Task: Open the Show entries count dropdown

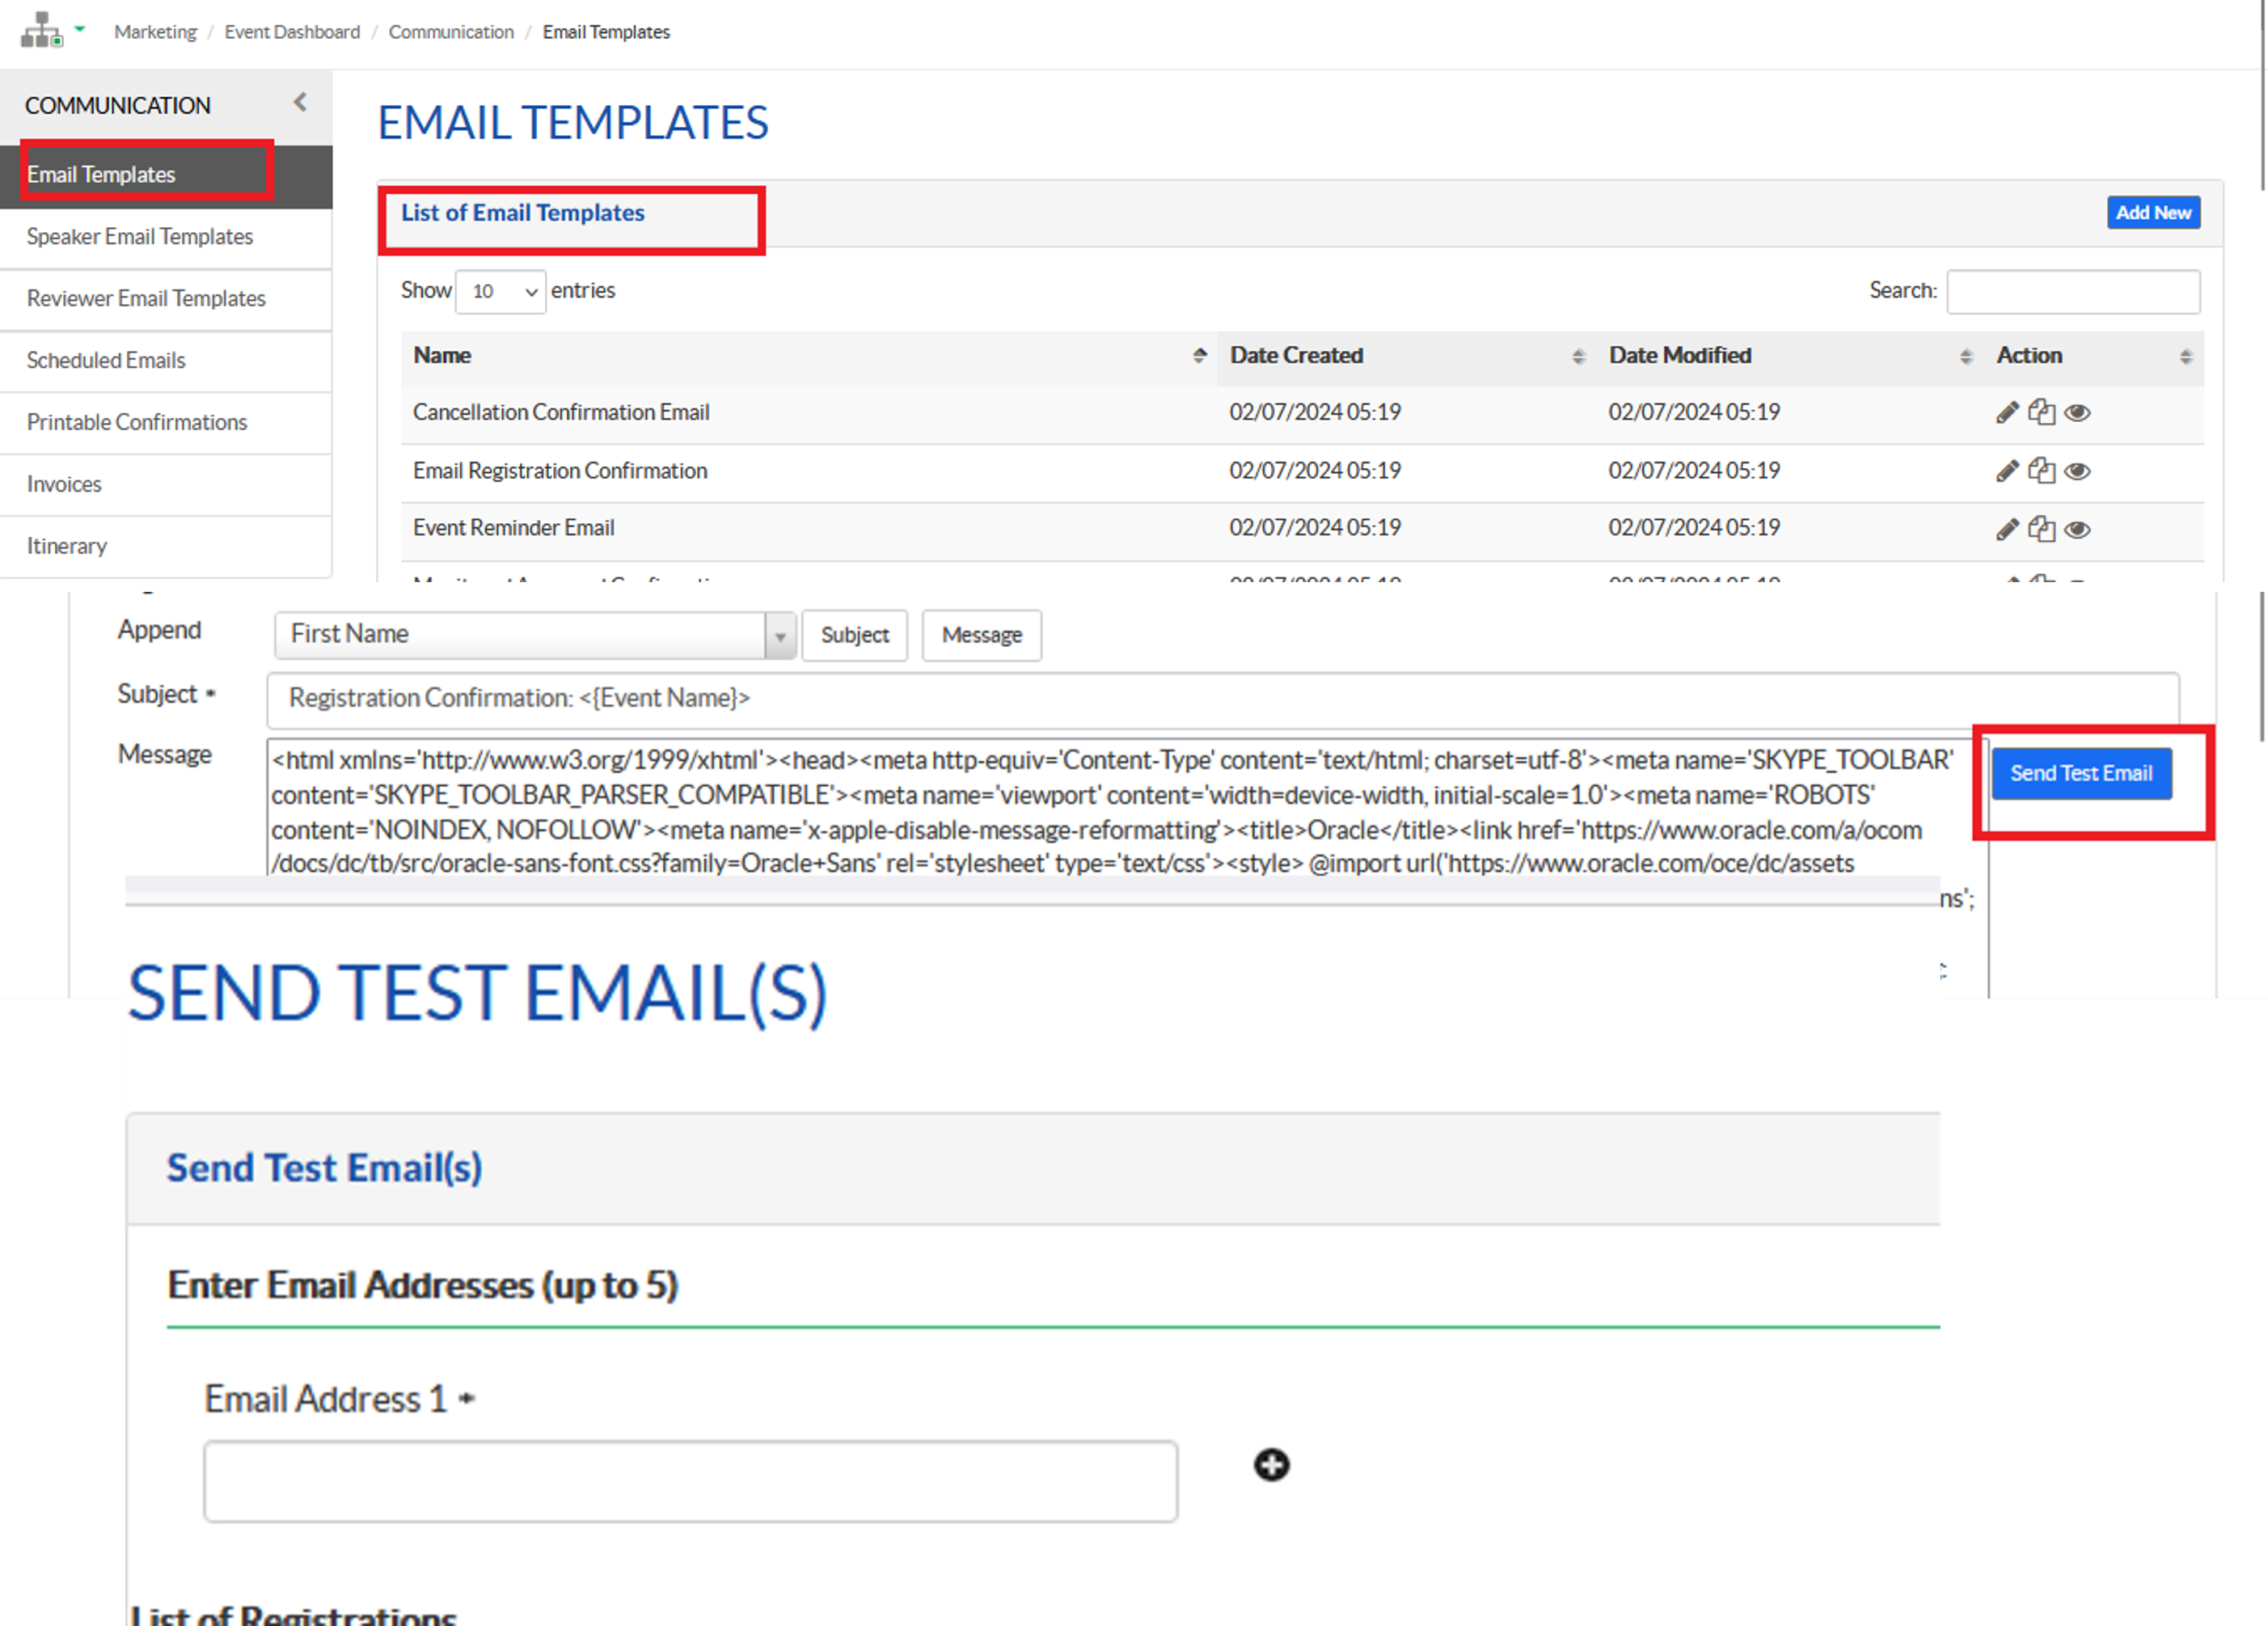Action: coord(500,291)
